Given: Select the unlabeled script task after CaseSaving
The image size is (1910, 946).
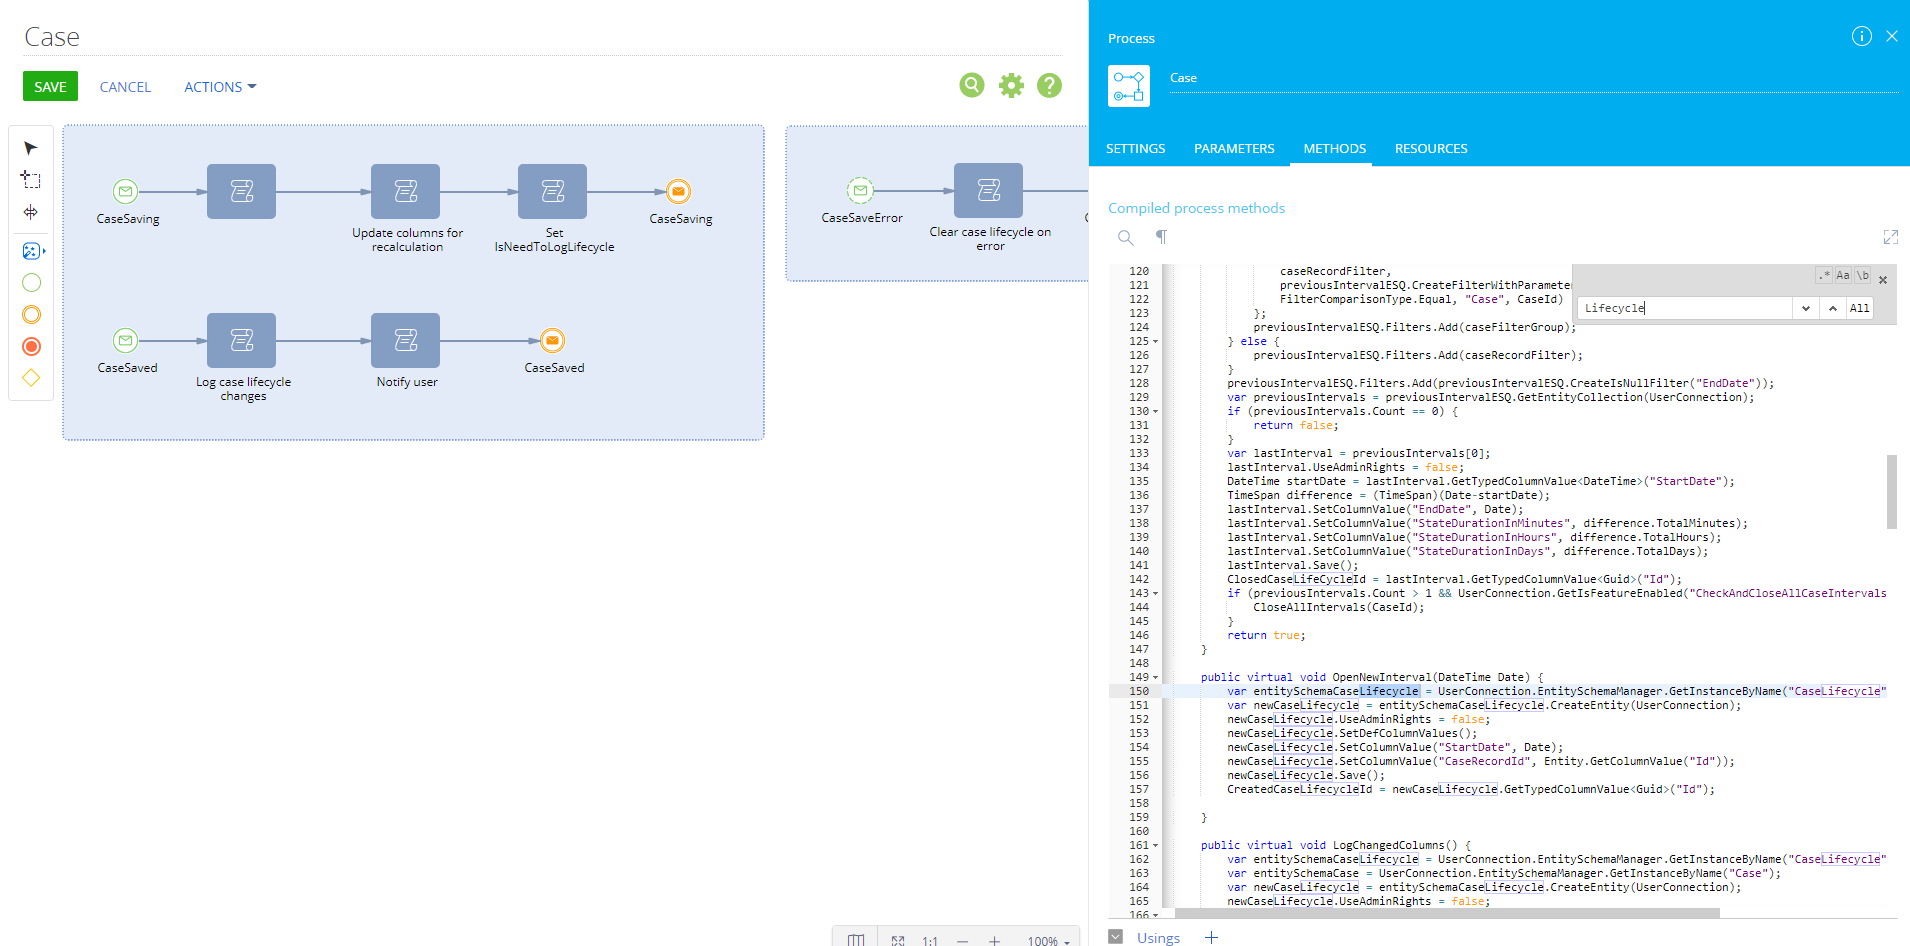Looking at the screenshot, I should point(241,191).
